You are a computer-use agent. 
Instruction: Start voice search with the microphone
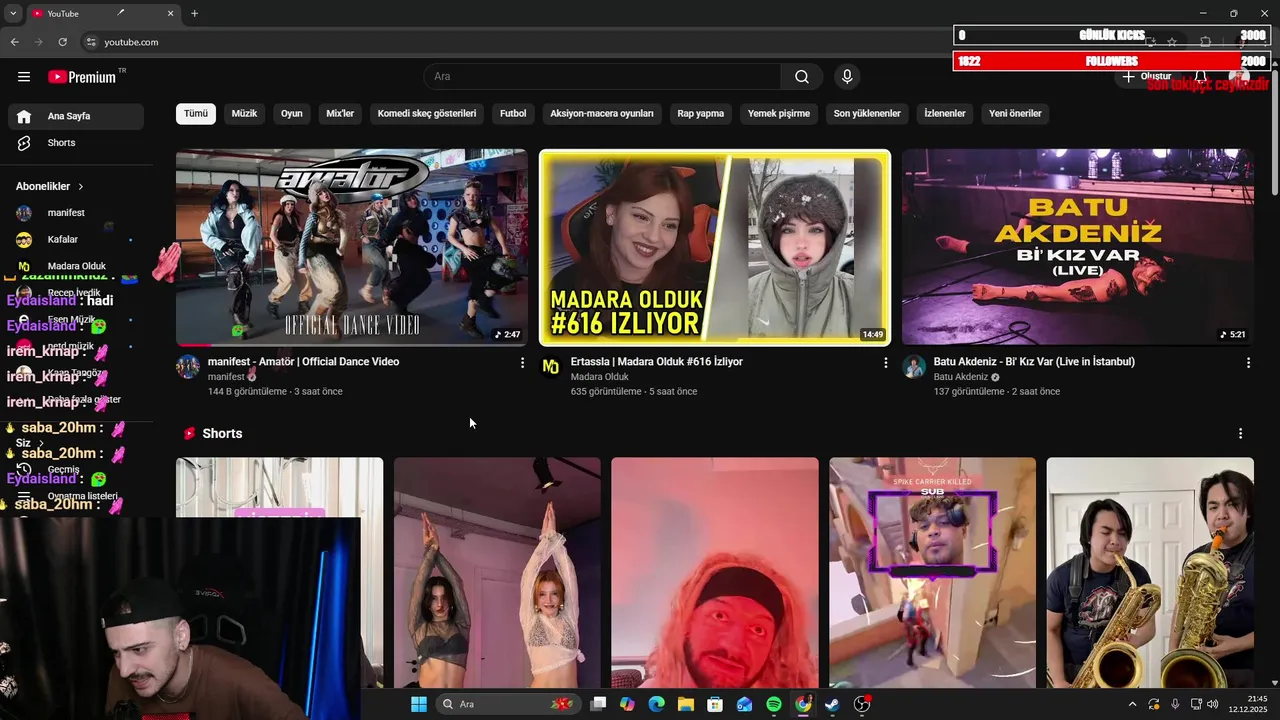tap(847, 77)
